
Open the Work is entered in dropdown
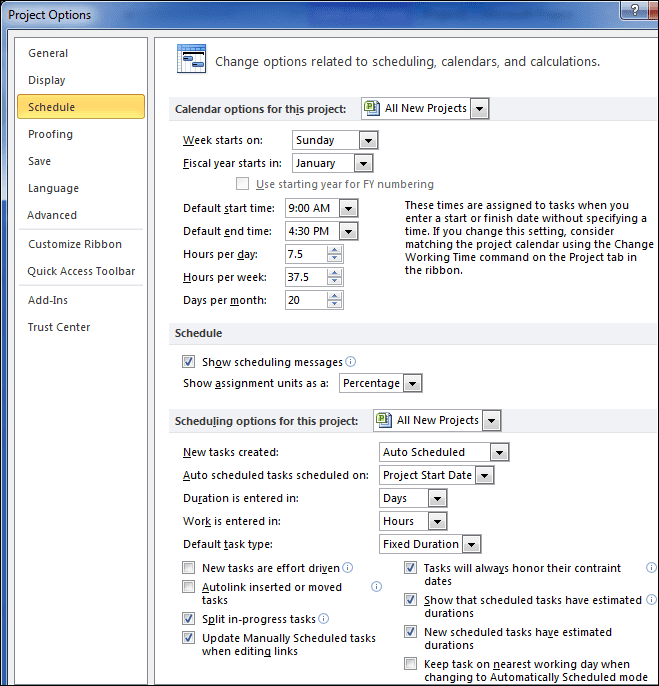tap(437, 522)
